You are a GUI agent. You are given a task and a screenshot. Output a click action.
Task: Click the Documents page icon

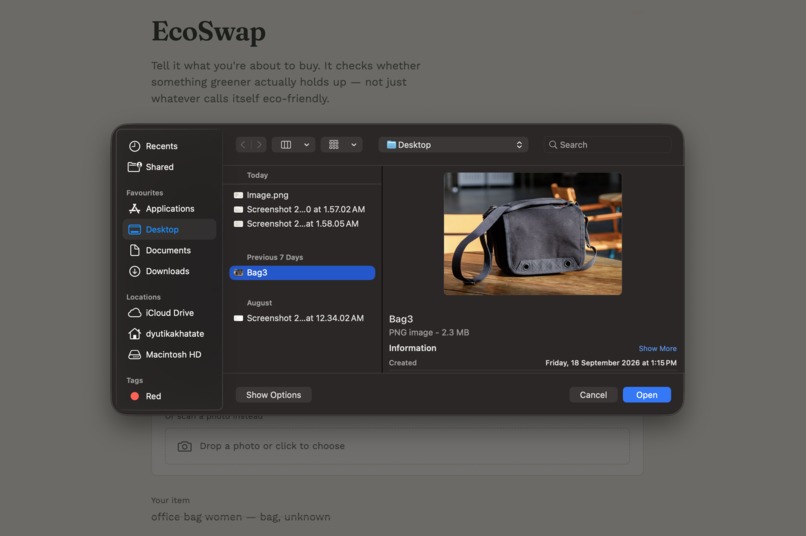coord(135,250)
